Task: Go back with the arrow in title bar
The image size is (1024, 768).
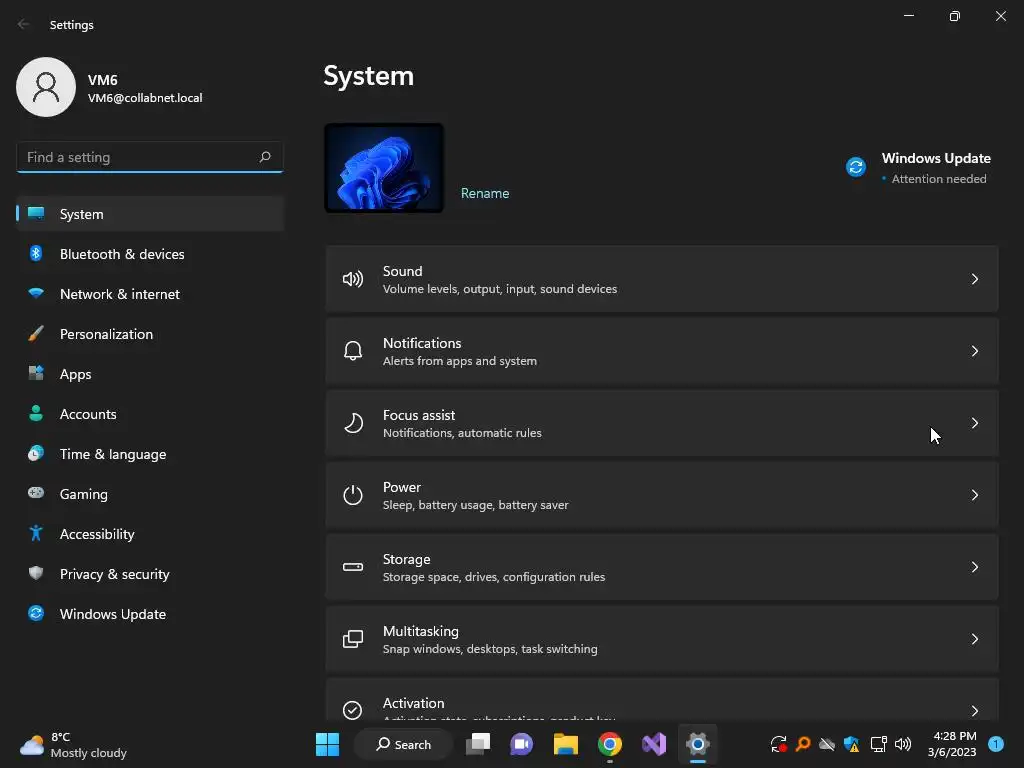Action: [x=24, y=24]
